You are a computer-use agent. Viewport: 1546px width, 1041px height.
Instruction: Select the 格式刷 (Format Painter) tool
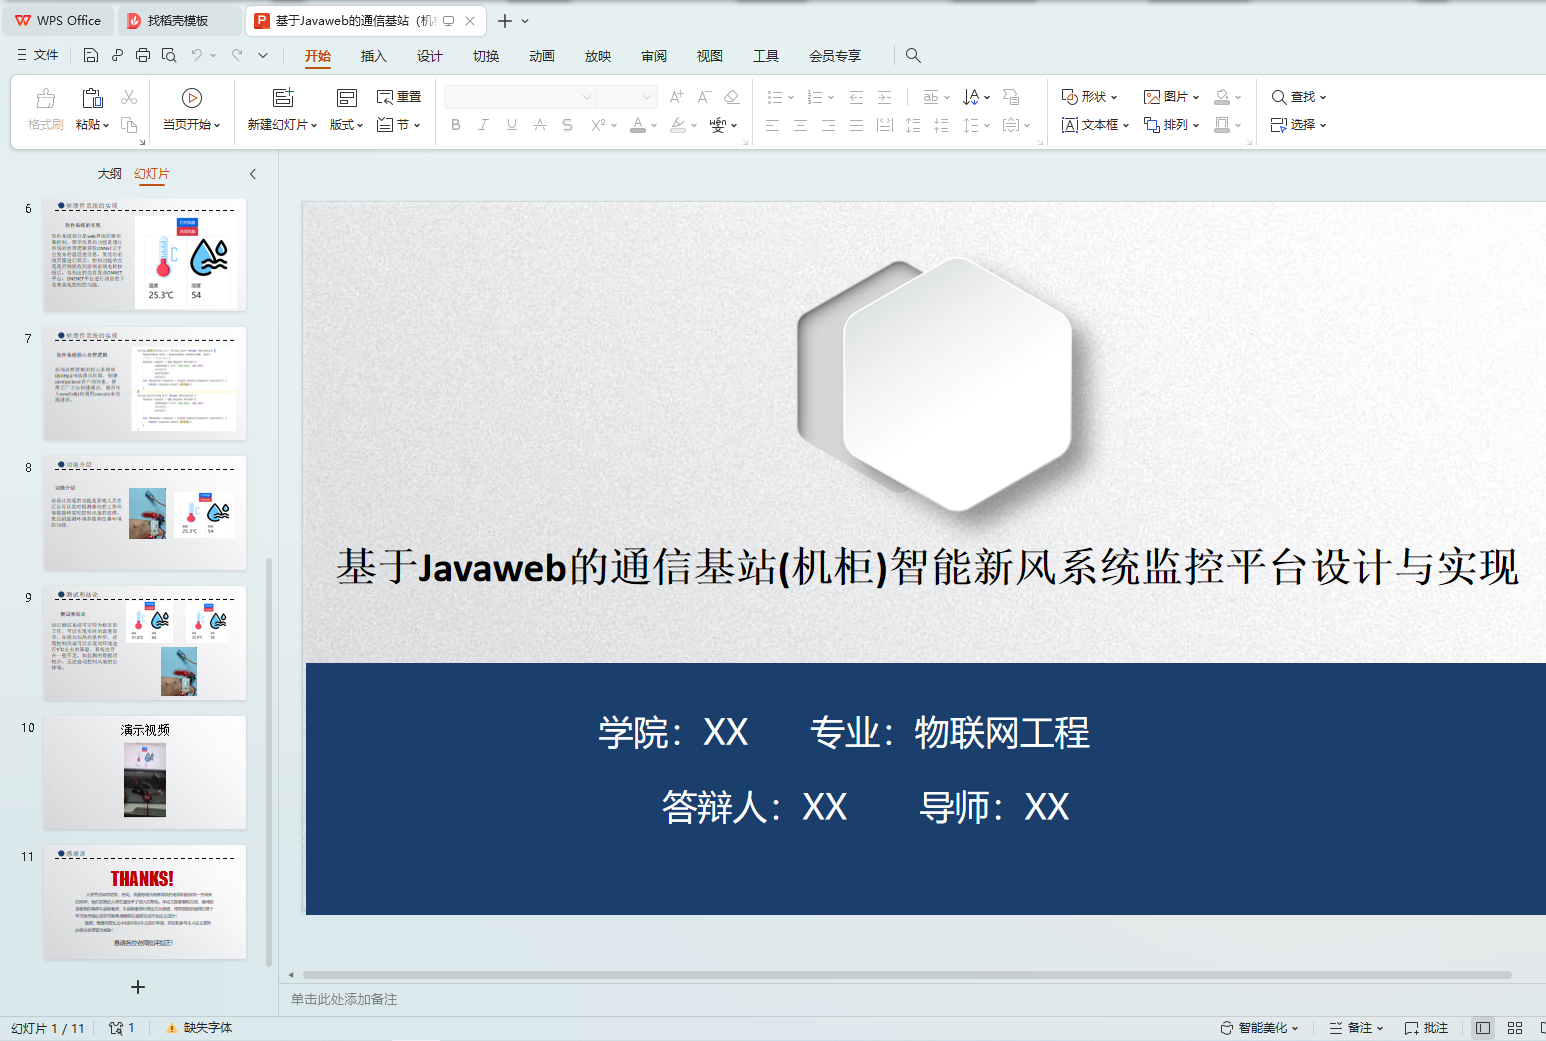[x=44, y=108]
